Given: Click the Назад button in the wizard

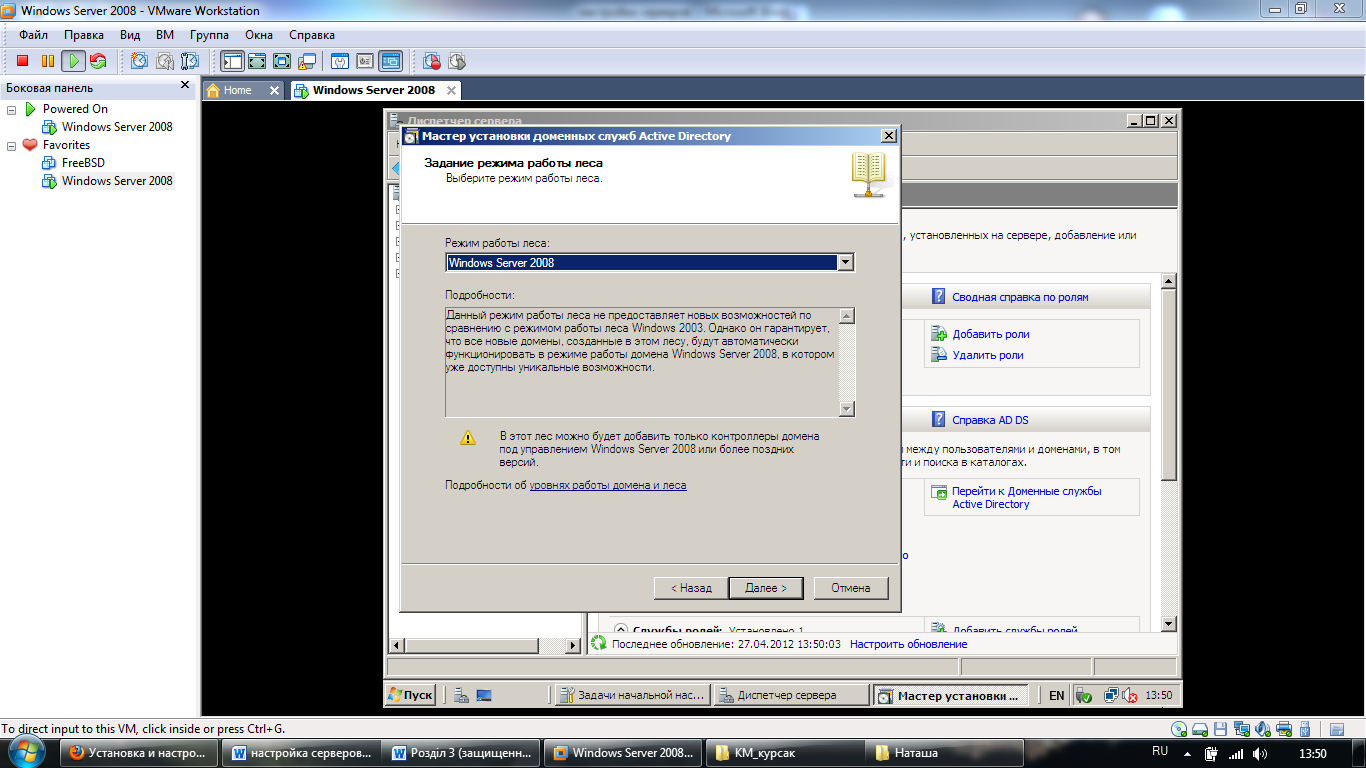Looking at the screenshot, I should pos(691,588).
